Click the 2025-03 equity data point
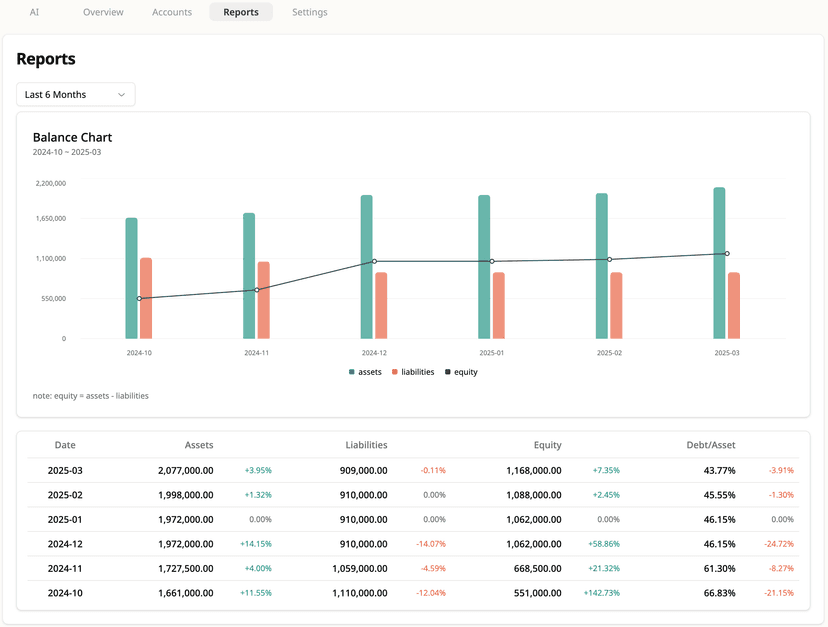828x627 pixels. tap(727, 254)
